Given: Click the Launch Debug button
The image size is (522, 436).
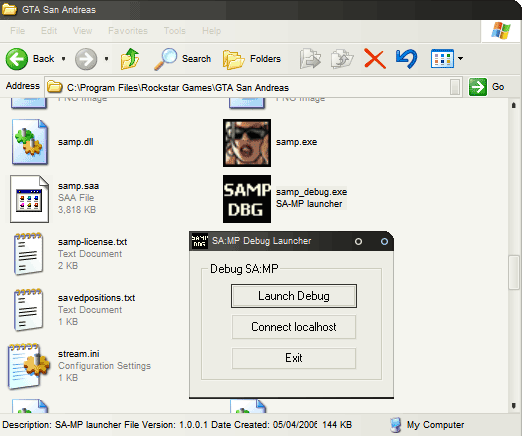Looking at the screenshot, I should (294, 296).
